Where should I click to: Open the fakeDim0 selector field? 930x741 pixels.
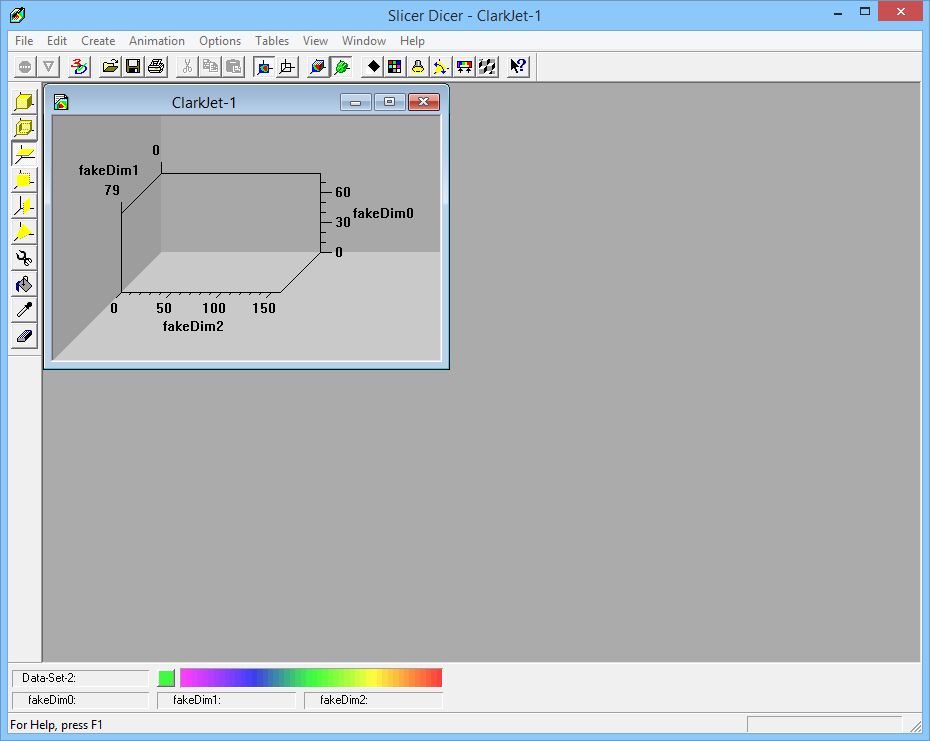point(80,700)
